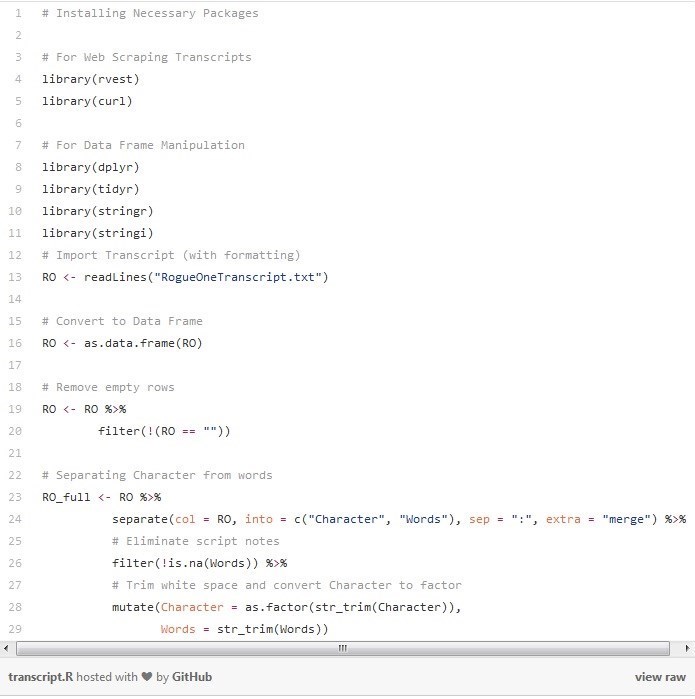Click line number 24 in the gutter

pos(16,519)
